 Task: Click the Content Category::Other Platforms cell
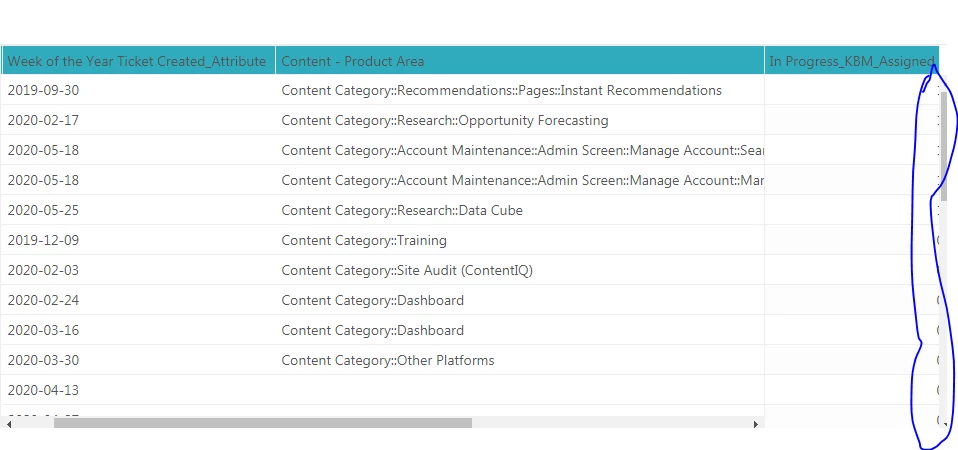pos(388,360)
